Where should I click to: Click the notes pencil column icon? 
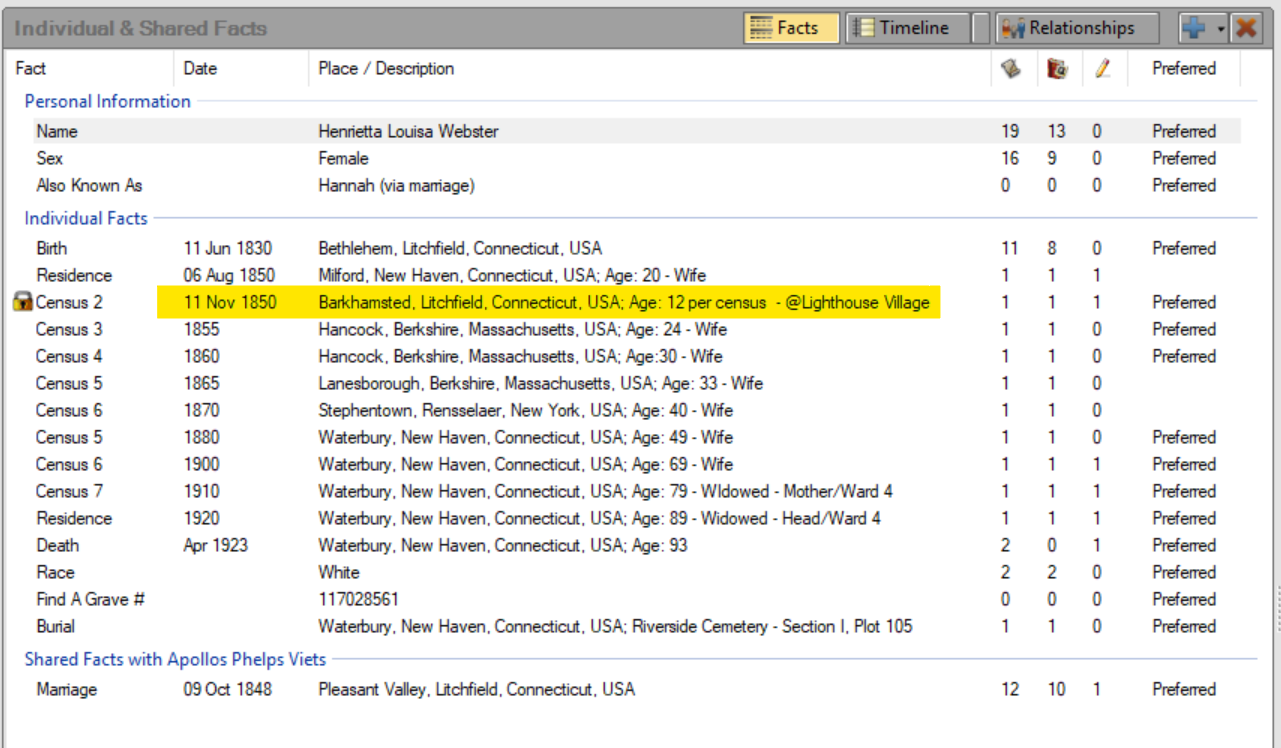click(x=1102, y=68)
